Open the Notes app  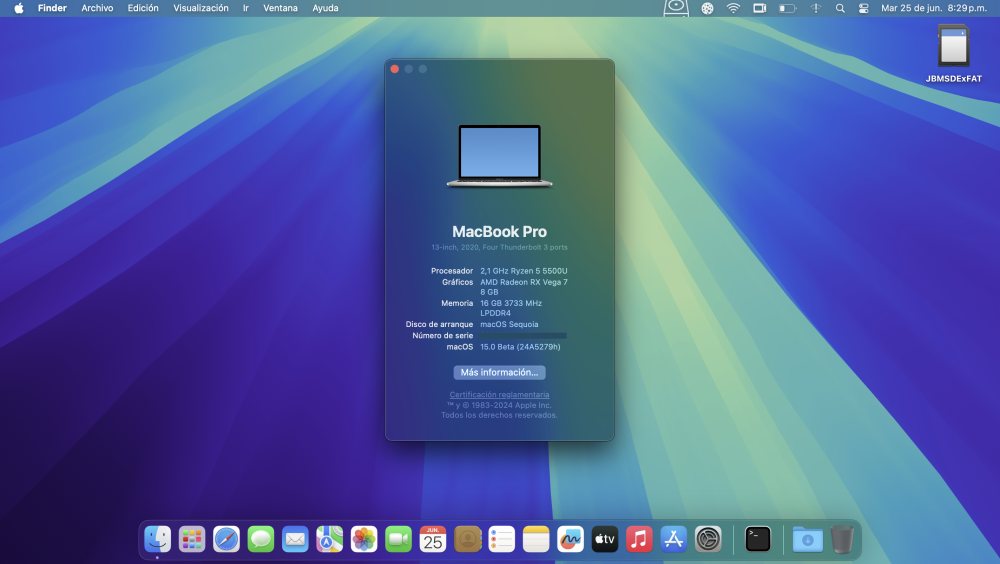click(536, 539)
